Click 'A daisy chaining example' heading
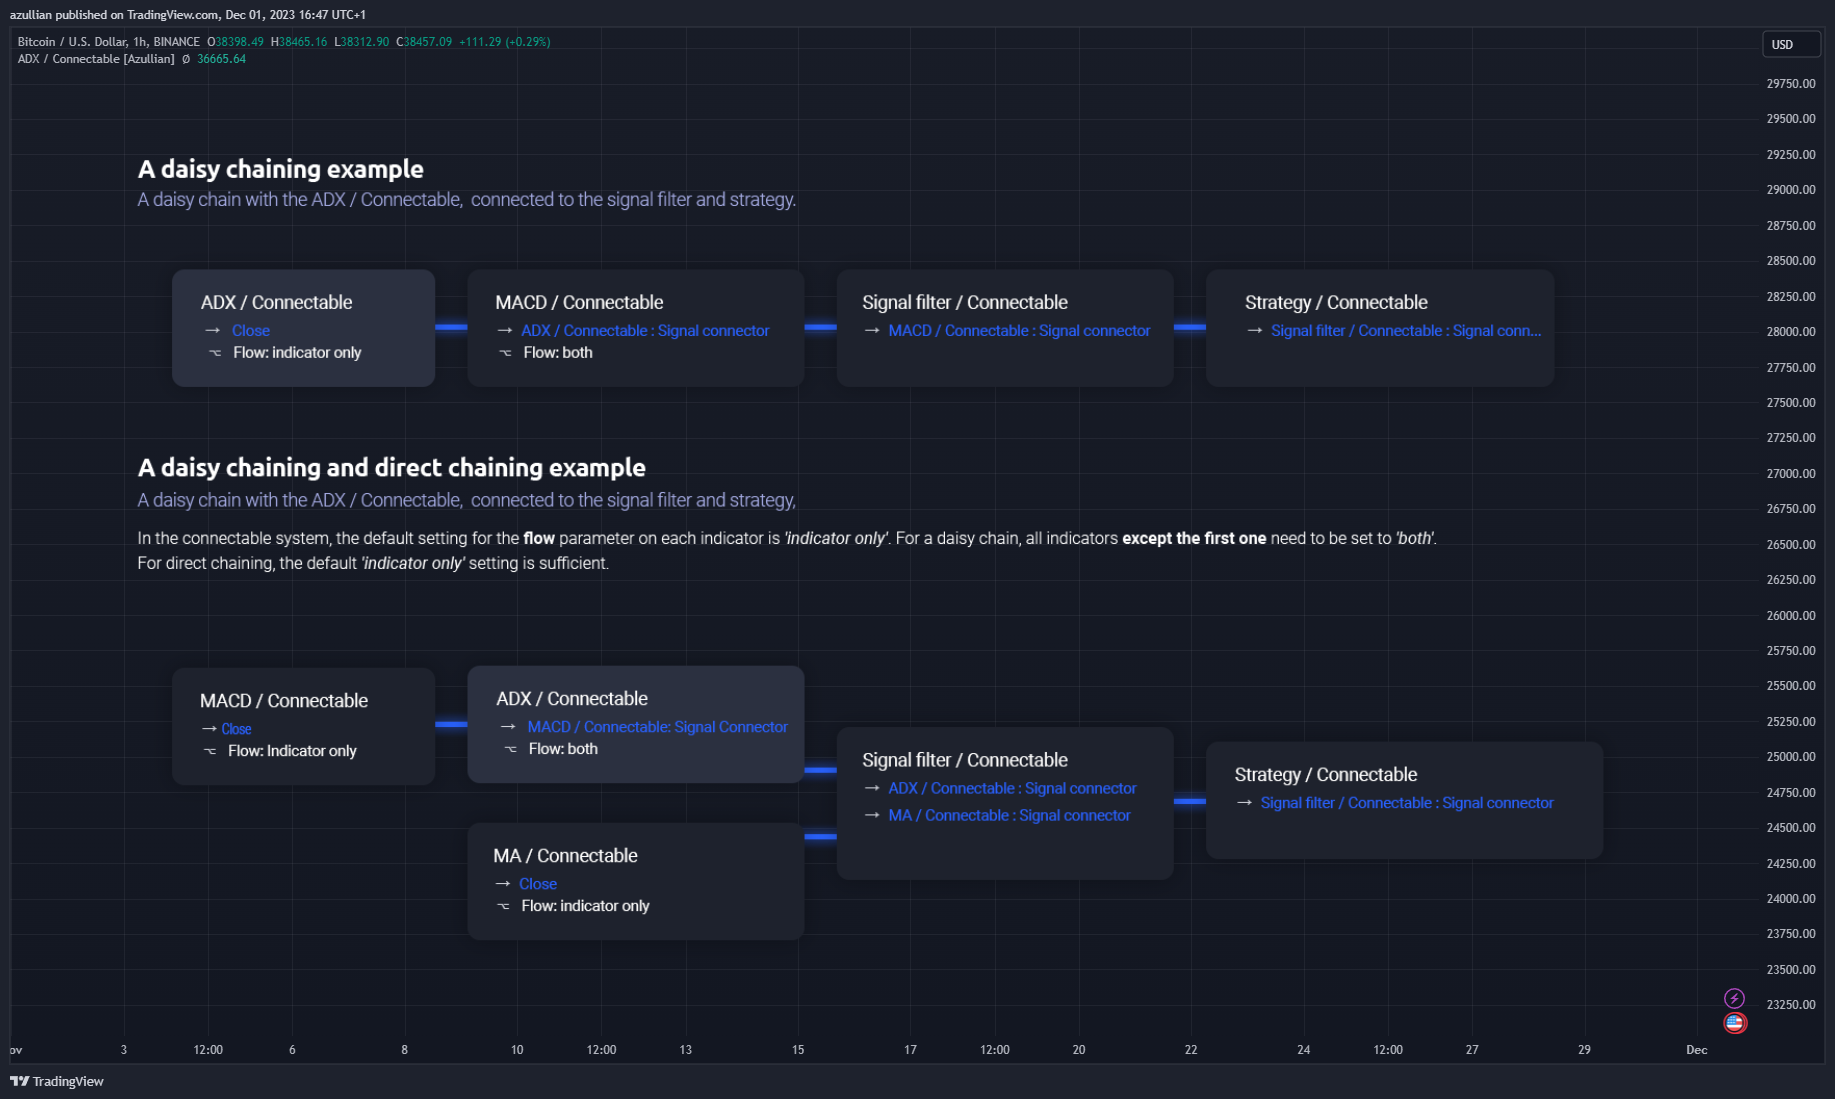Viewport: 1835px width, 1099px height. point(281,169)
